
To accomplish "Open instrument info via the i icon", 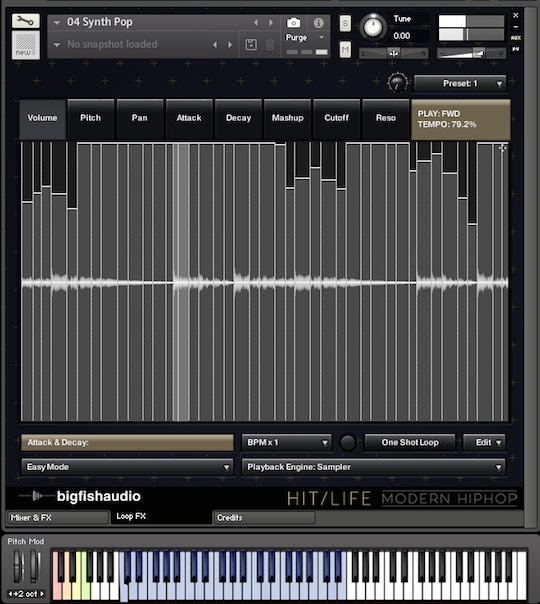I will (x=318, y=23).
